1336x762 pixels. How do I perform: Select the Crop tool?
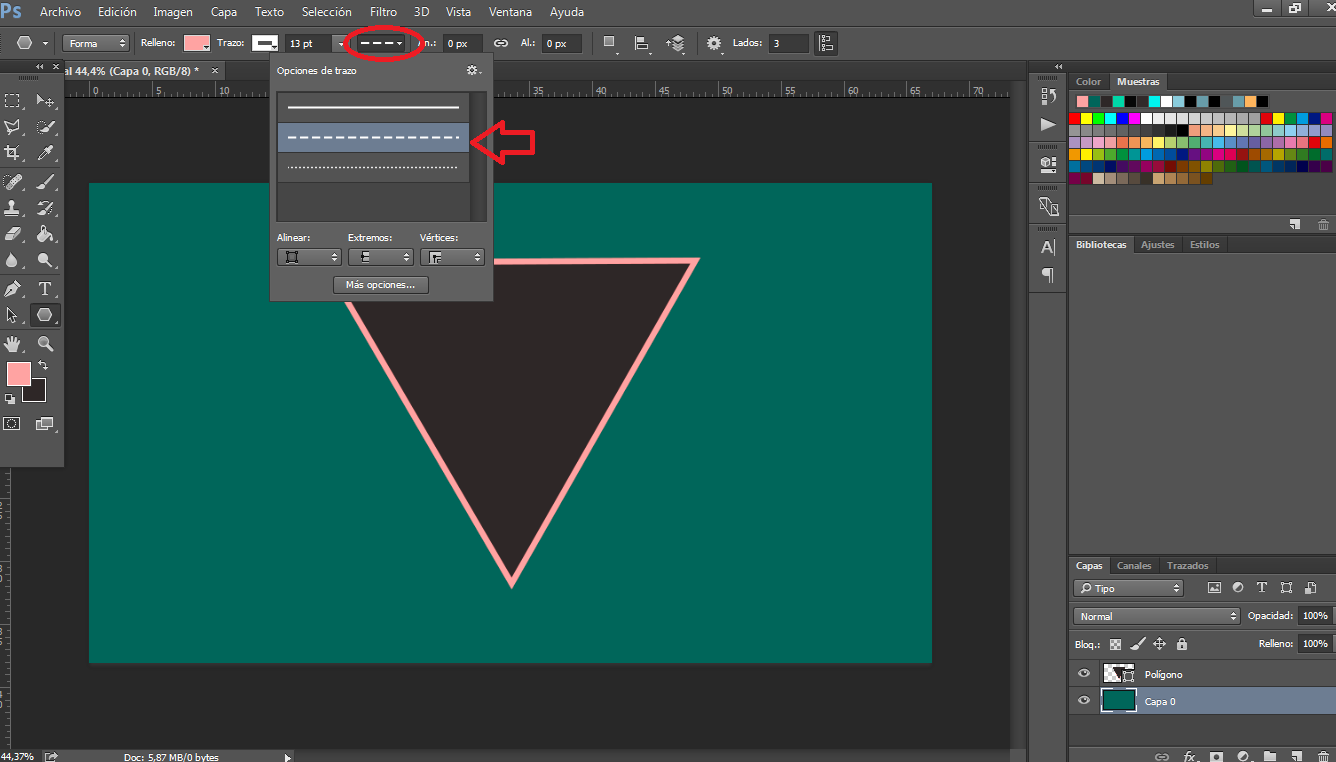tap(13, 153)
